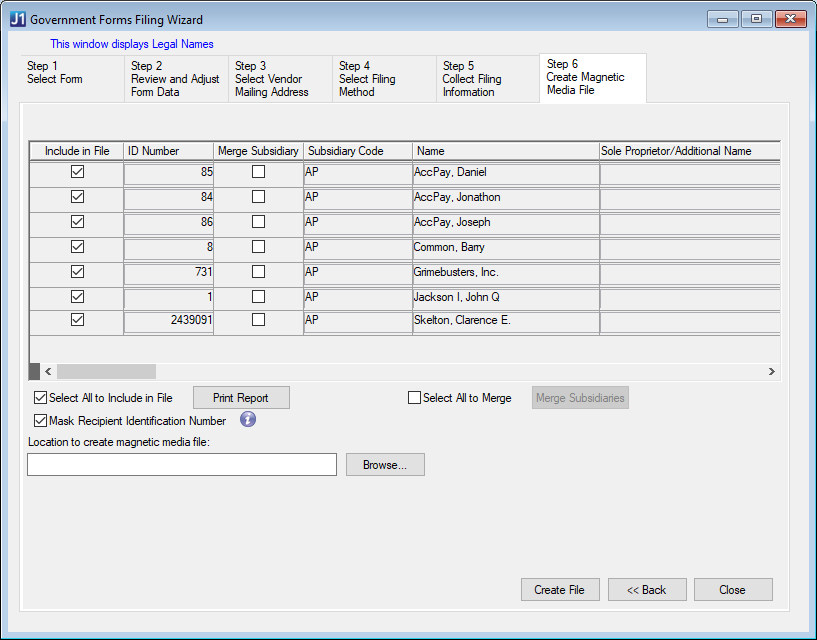
Task: Uncheck Include in File for Skelton, Clarence E.
Action: [77, 319]
